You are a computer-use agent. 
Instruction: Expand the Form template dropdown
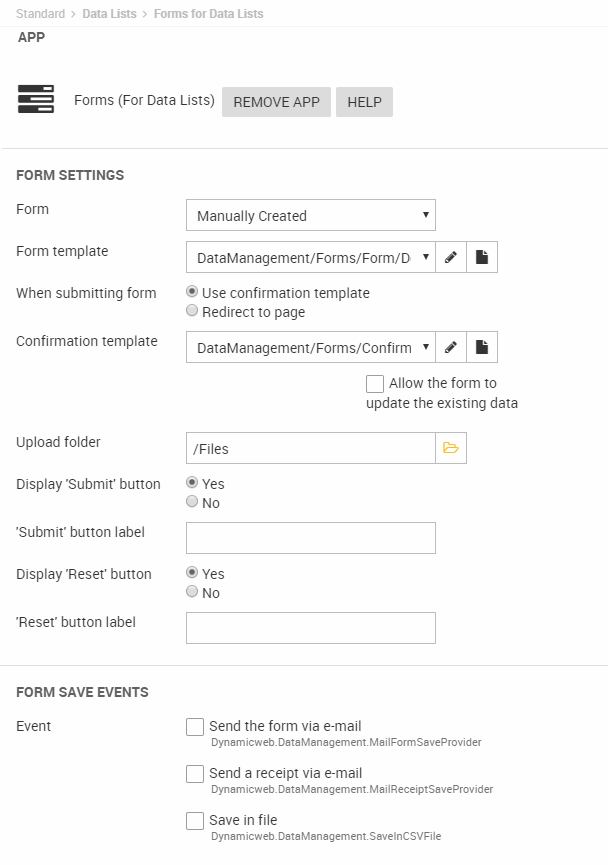(x=310, y=258)
